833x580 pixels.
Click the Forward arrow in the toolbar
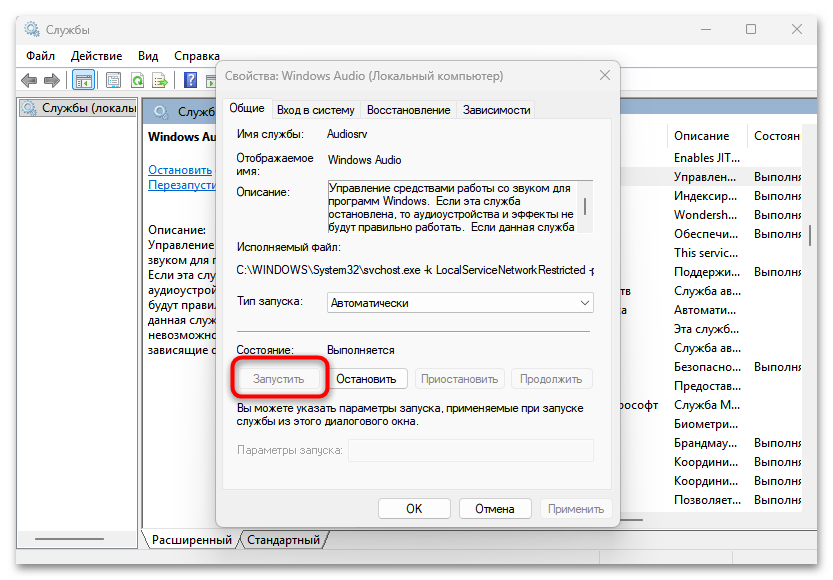click(x=51, y=80)
